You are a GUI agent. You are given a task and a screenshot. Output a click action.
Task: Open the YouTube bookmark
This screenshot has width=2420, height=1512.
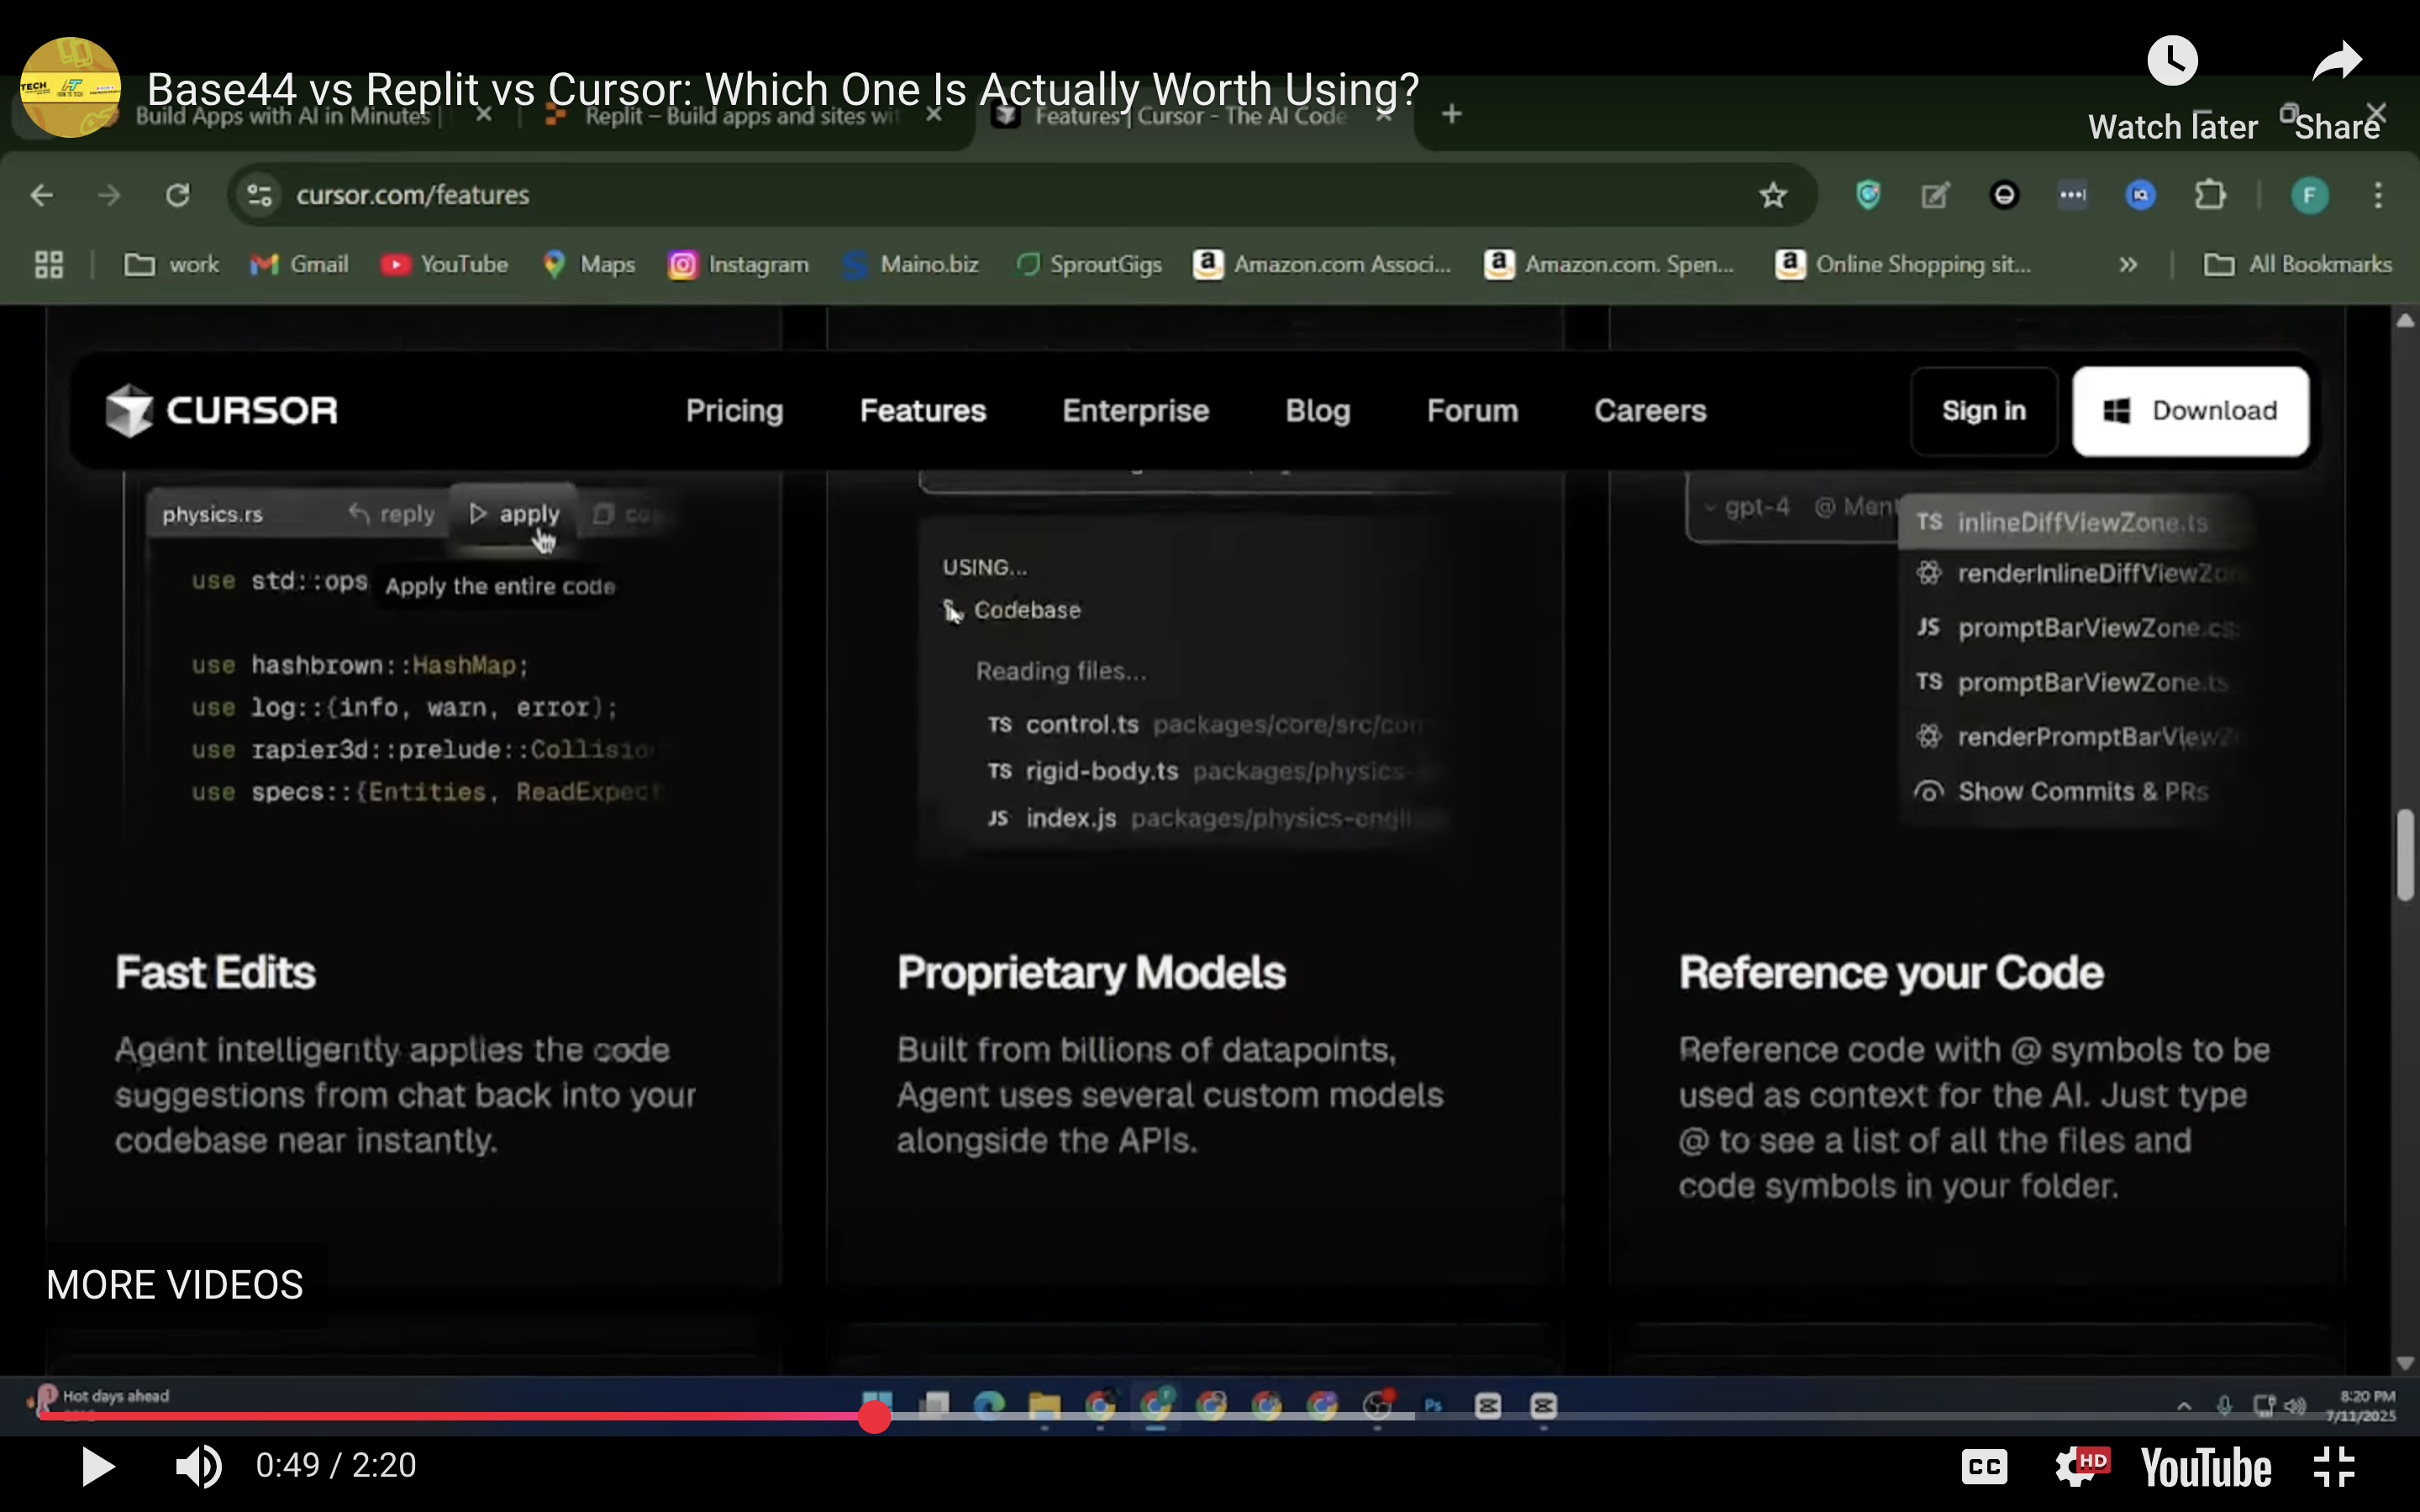445,265
